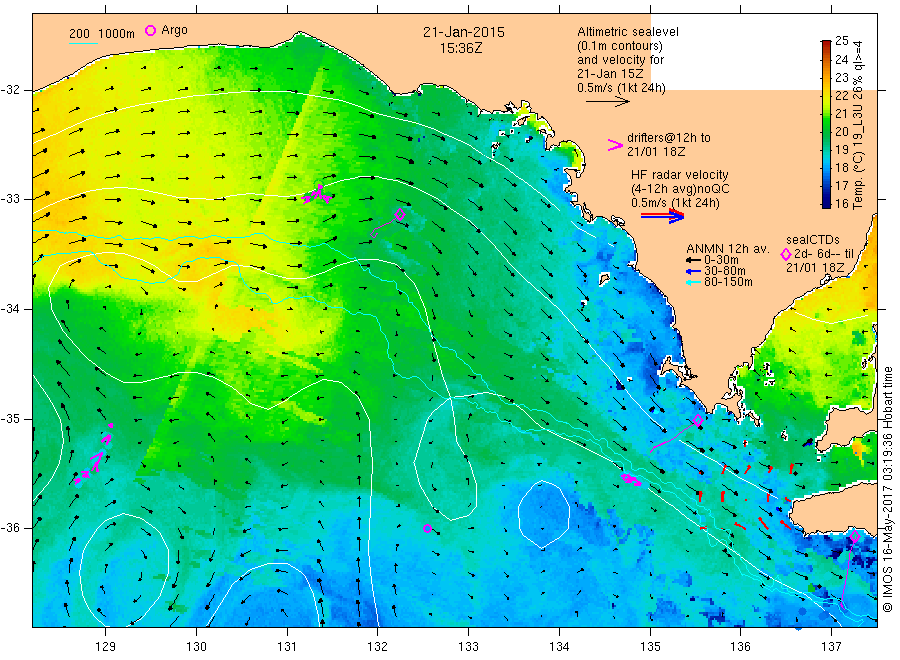Click the color bar value '19'

841,150
